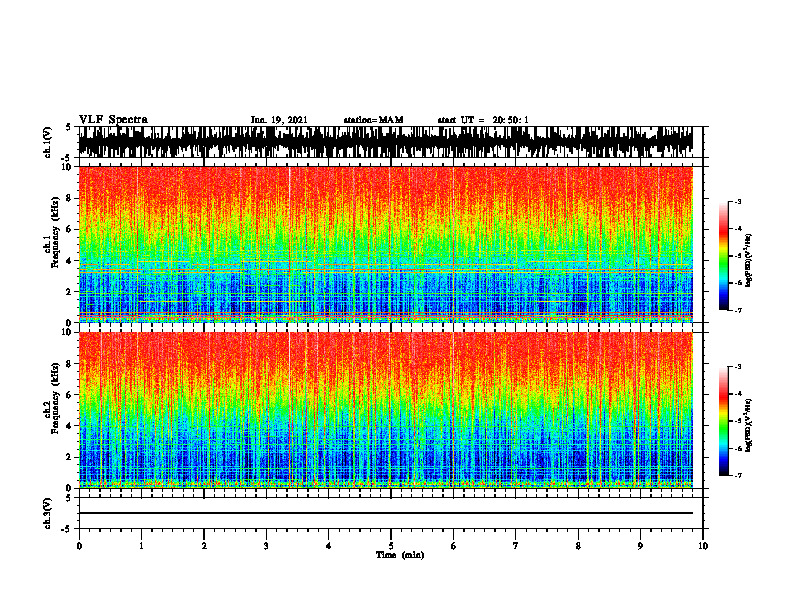Click the "-3" tick on ch.2 colorbar

(x=738, y=367)
